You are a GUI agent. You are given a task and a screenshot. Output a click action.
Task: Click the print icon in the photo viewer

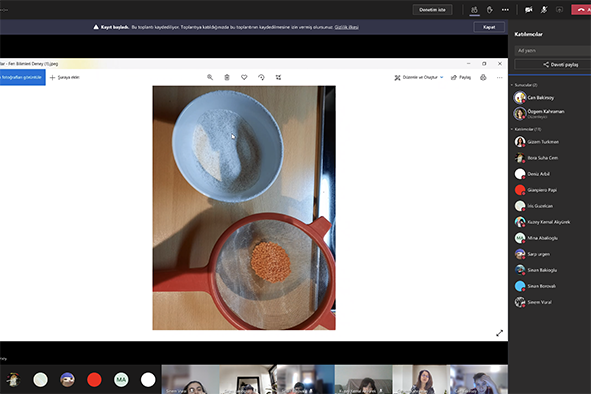click(483, 77)
